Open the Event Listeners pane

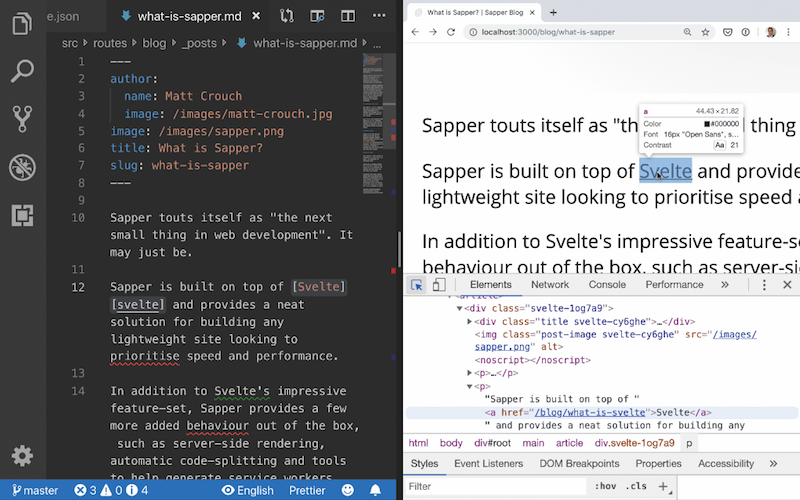488,463
